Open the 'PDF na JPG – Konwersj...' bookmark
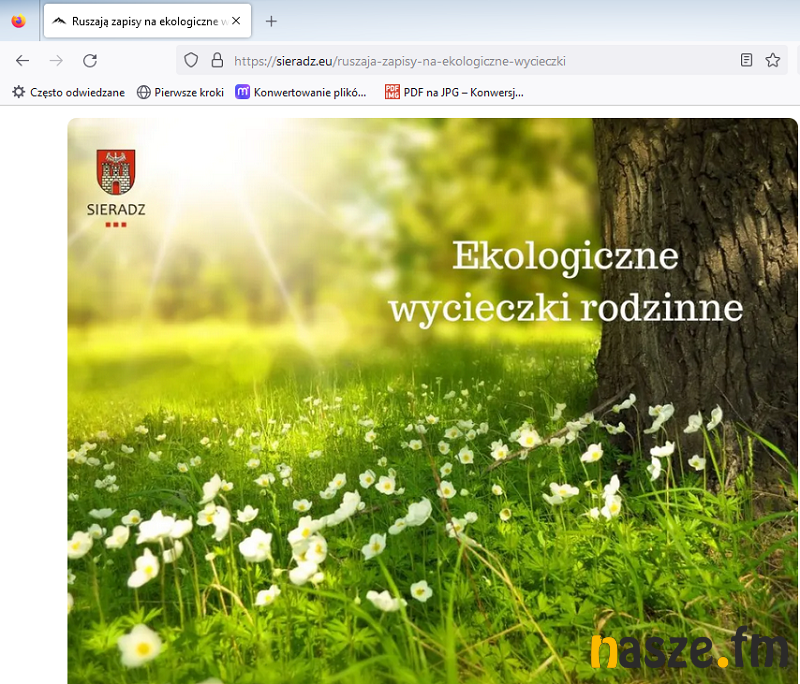The width and height of the screenshot is (800, 684). coord(454,92)
